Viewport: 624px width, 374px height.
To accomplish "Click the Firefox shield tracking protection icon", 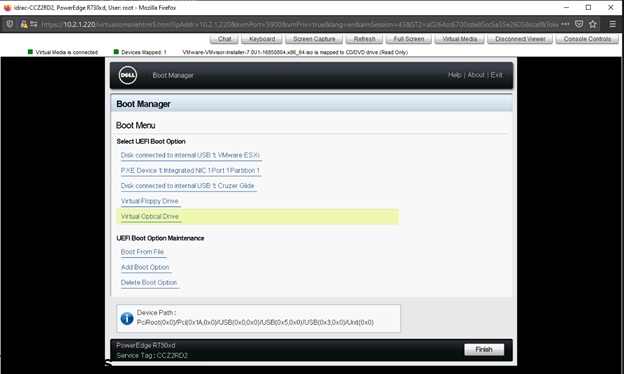I will click(10, 24).
